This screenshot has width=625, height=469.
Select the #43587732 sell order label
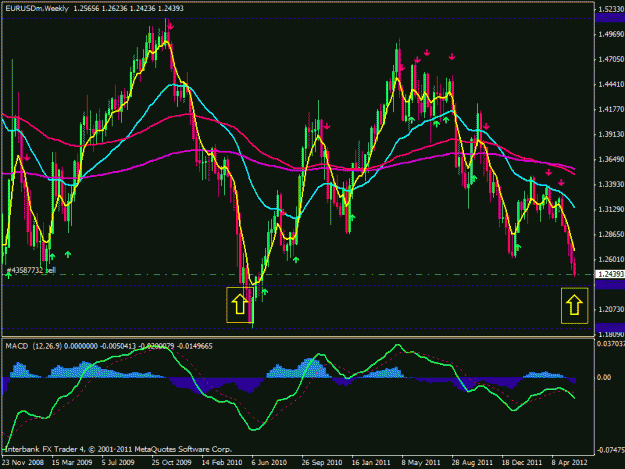[31, 270]
